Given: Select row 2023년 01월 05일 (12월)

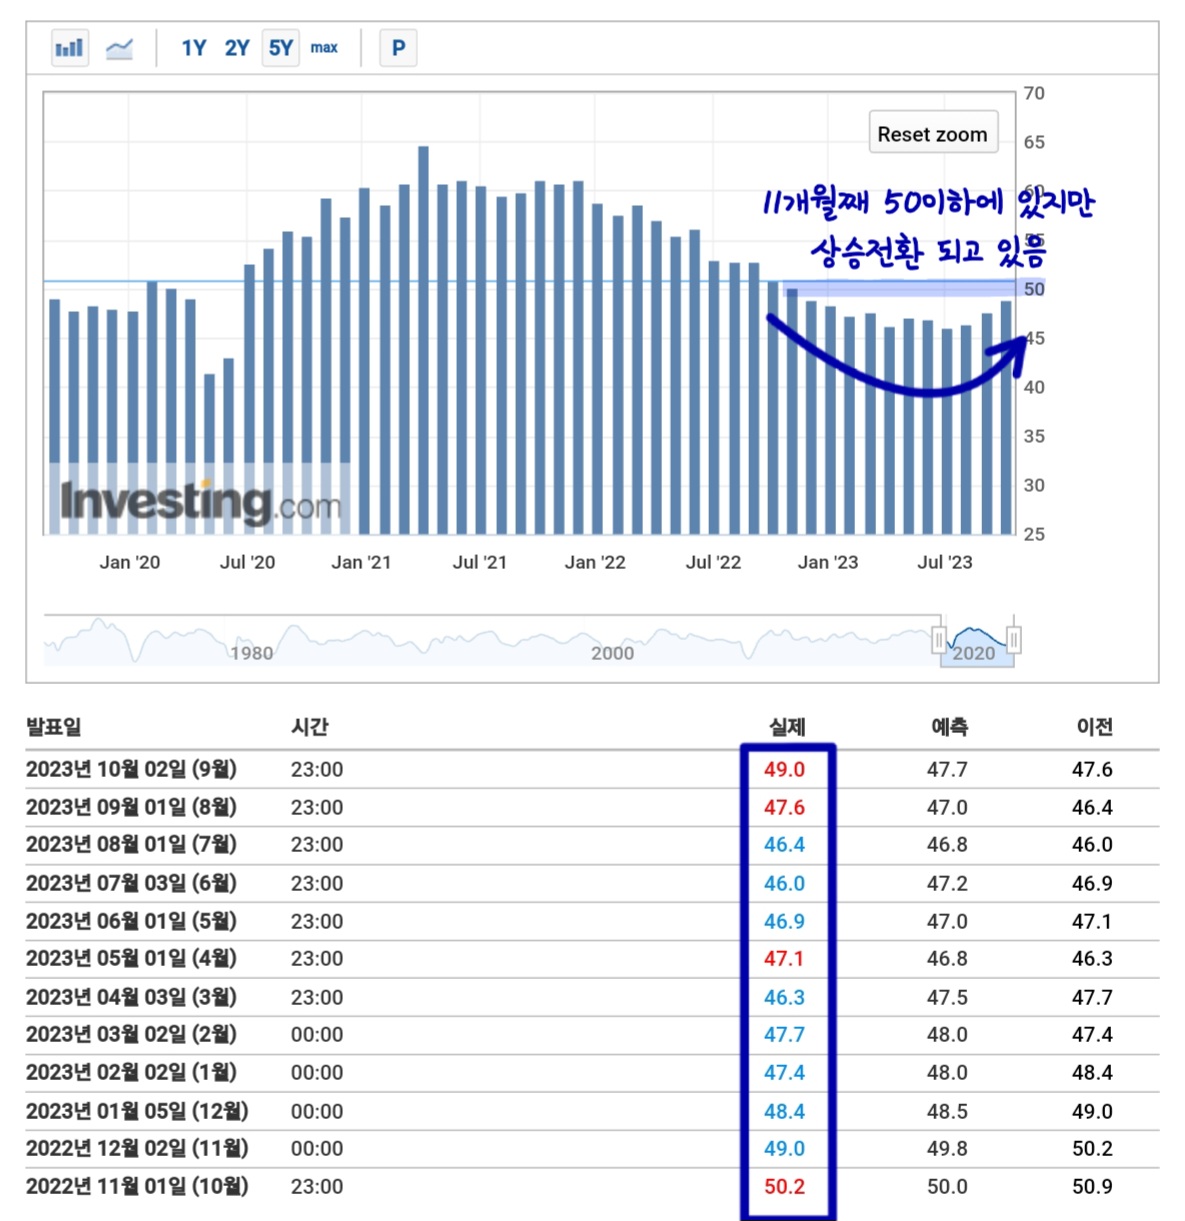Looking at the screenshot, I should click(x=592, y=1111).
